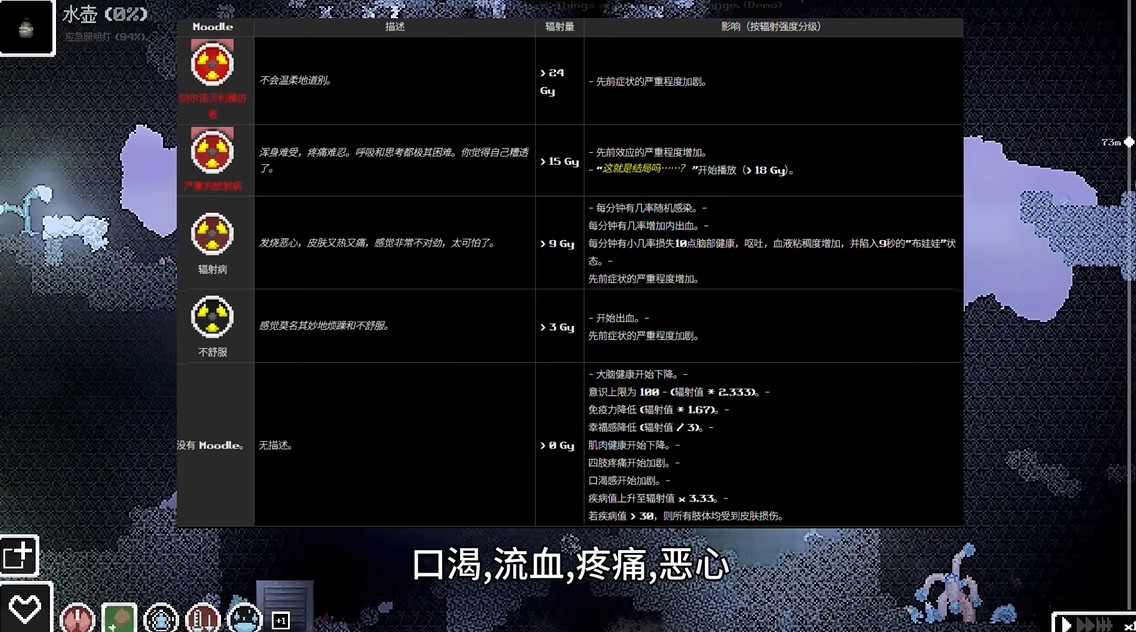Click the blue sweating face moodle
This screenshot has height=632, width=1136.
click(x=245, y=618)
